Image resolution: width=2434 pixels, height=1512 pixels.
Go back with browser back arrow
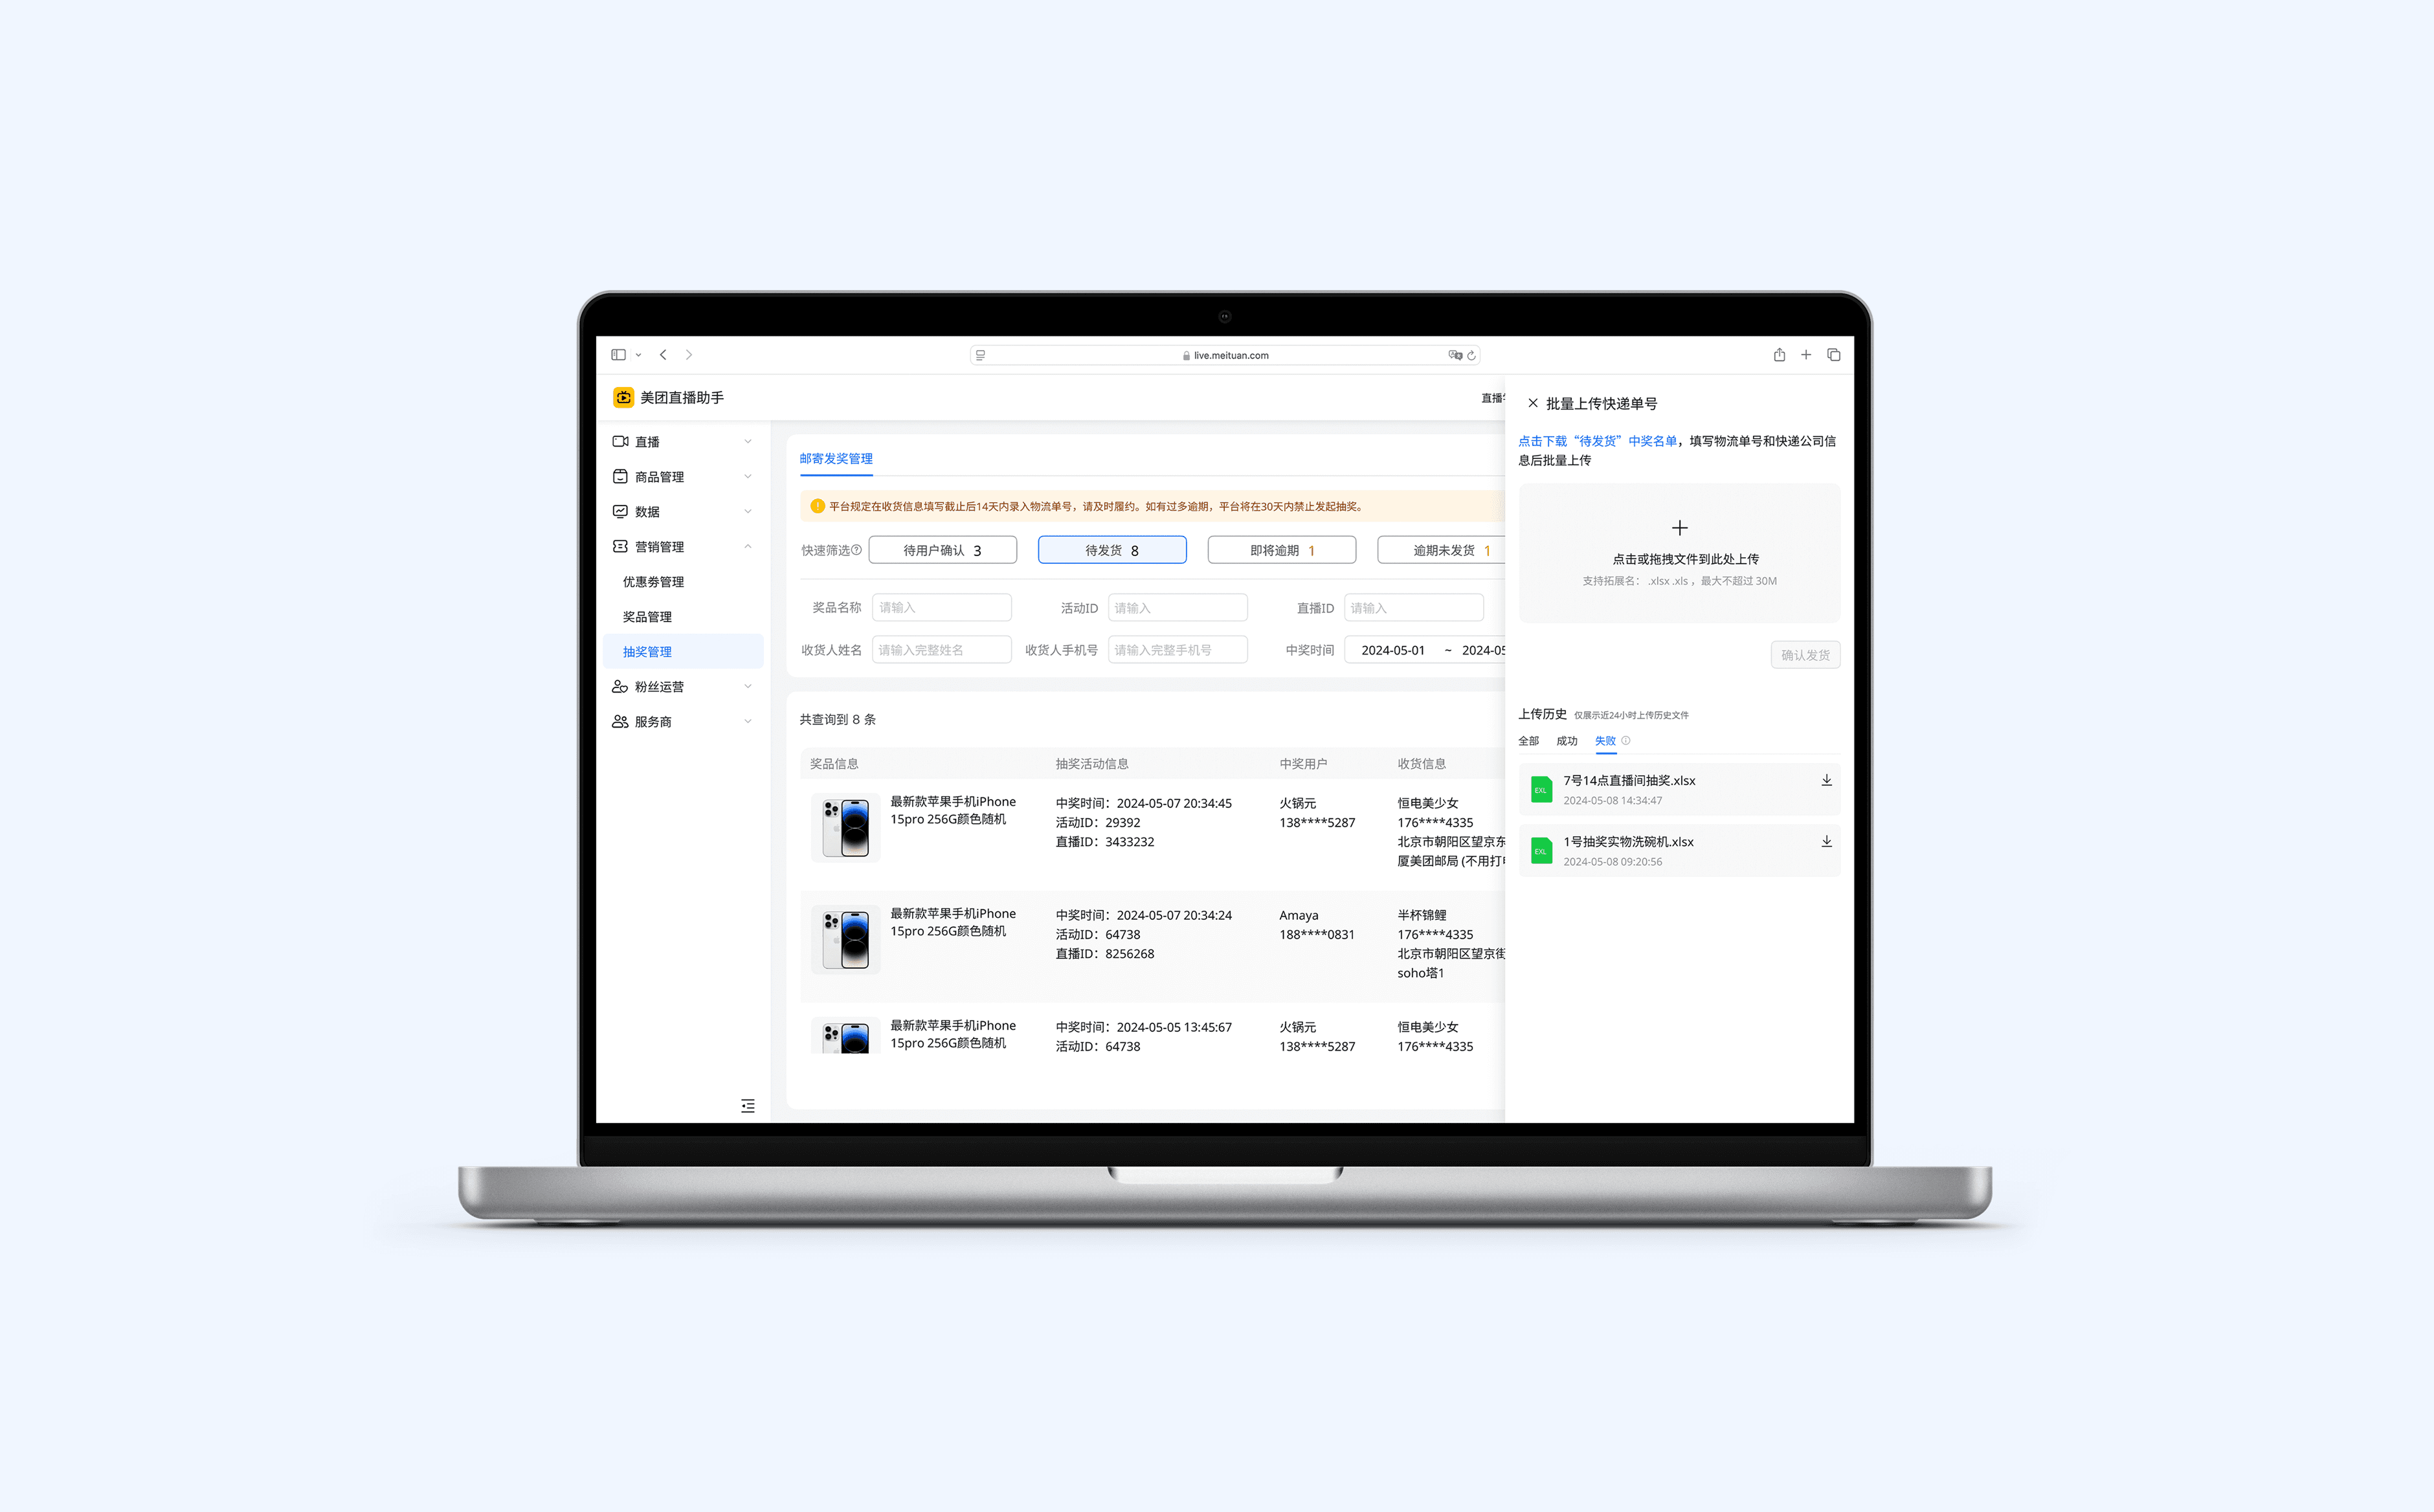663,355
